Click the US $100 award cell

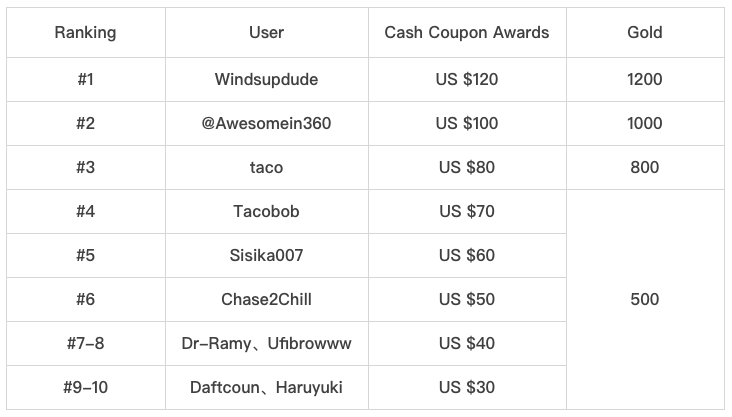coord(467,123)
